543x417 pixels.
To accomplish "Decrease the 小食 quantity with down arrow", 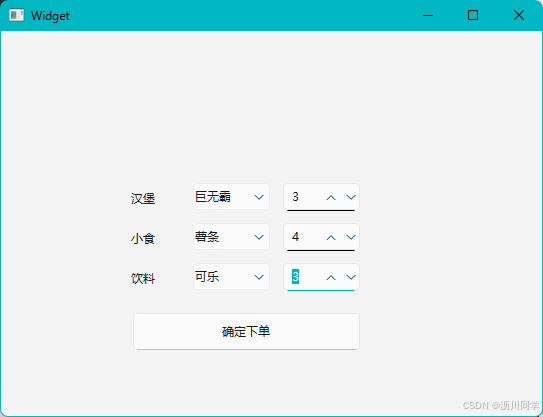I will click(x=351, y=237).
